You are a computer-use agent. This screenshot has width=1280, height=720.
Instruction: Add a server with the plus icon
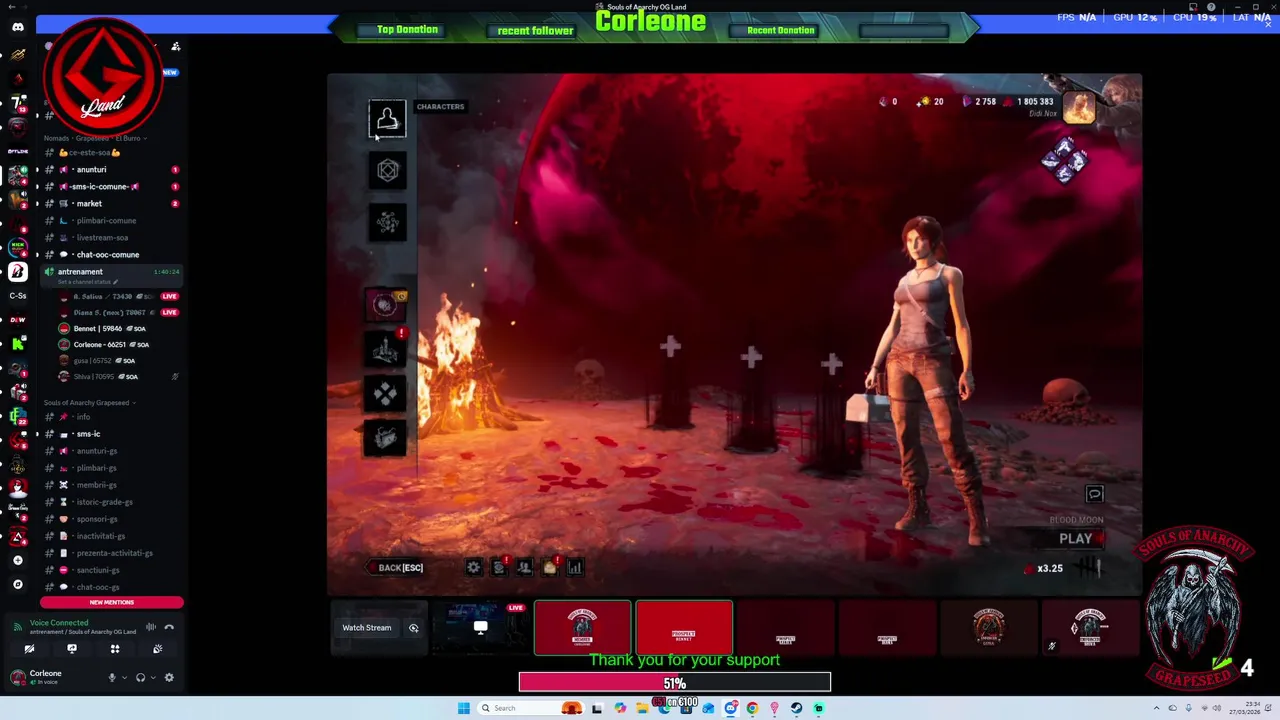click(18, 561)
